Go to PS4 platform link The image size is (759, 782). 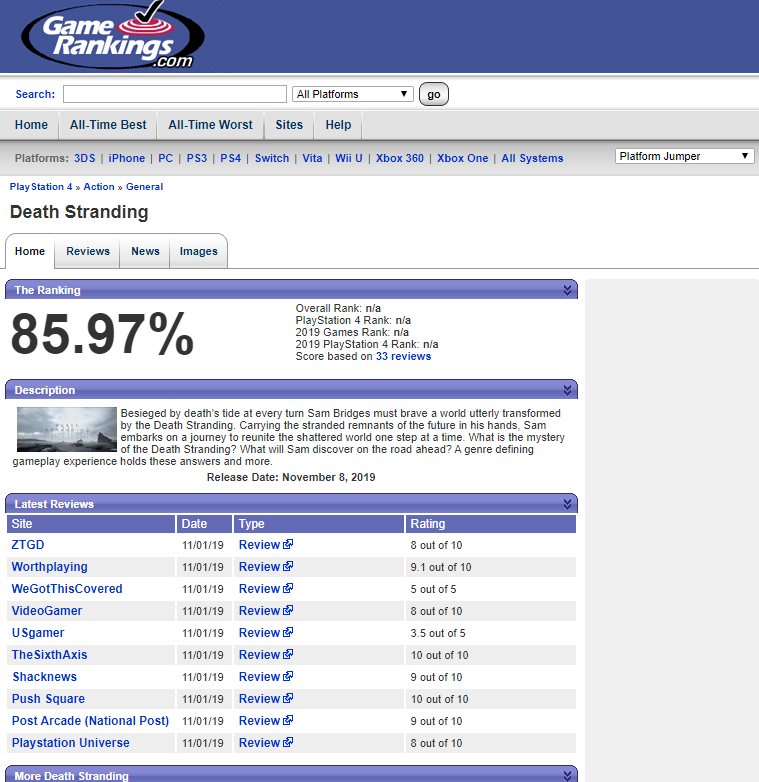230,158
